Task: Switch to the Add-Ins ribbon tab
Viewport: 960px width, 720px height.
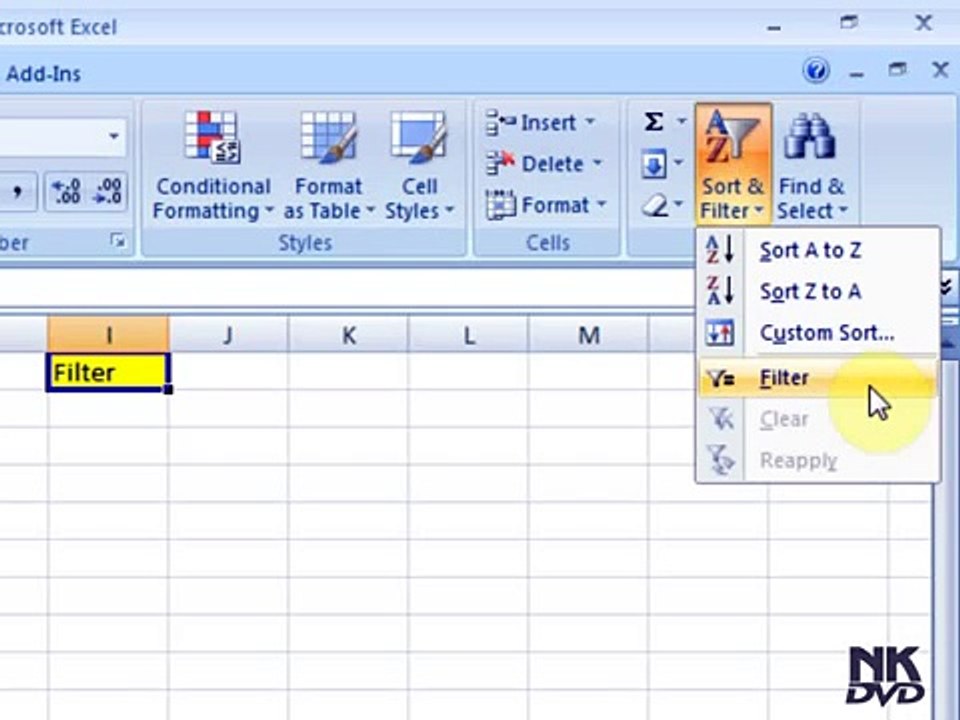Action: point(43,74)
